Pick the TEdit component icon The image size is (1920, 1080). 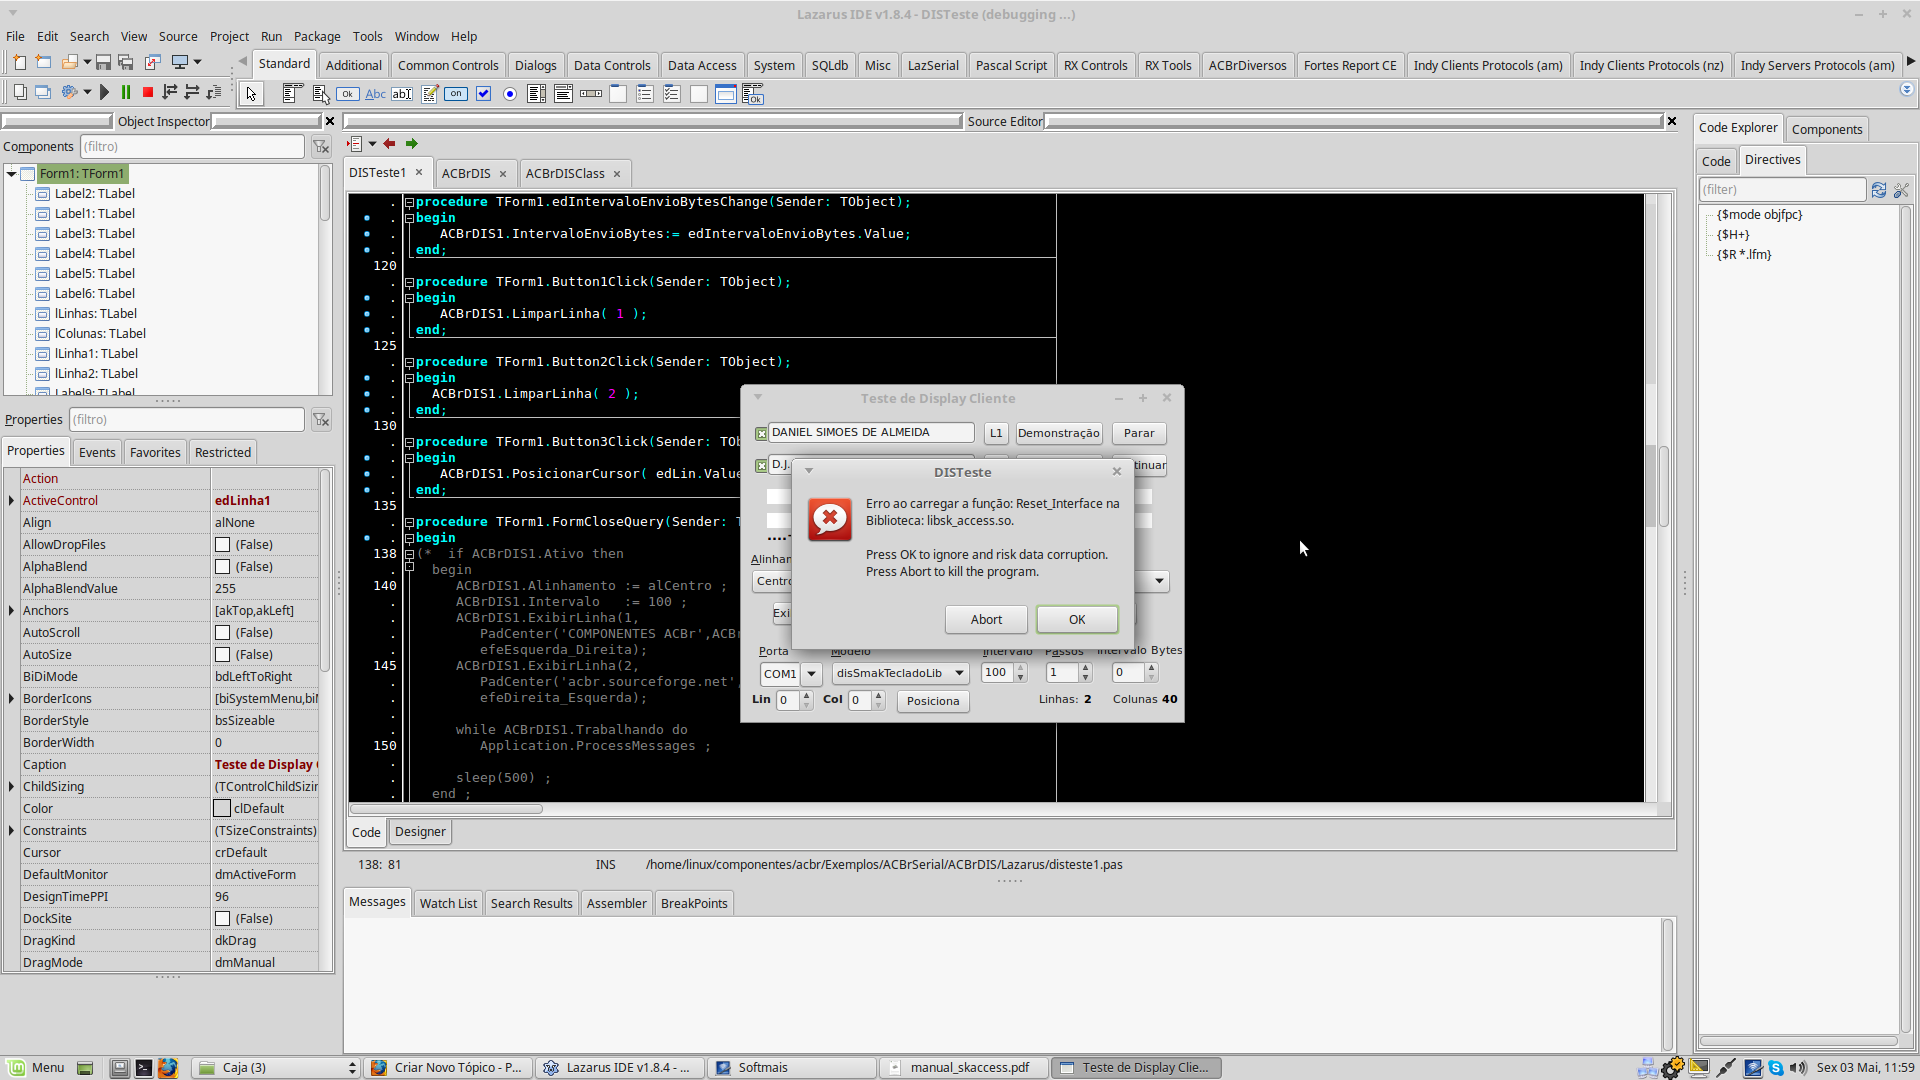(402, 94)
